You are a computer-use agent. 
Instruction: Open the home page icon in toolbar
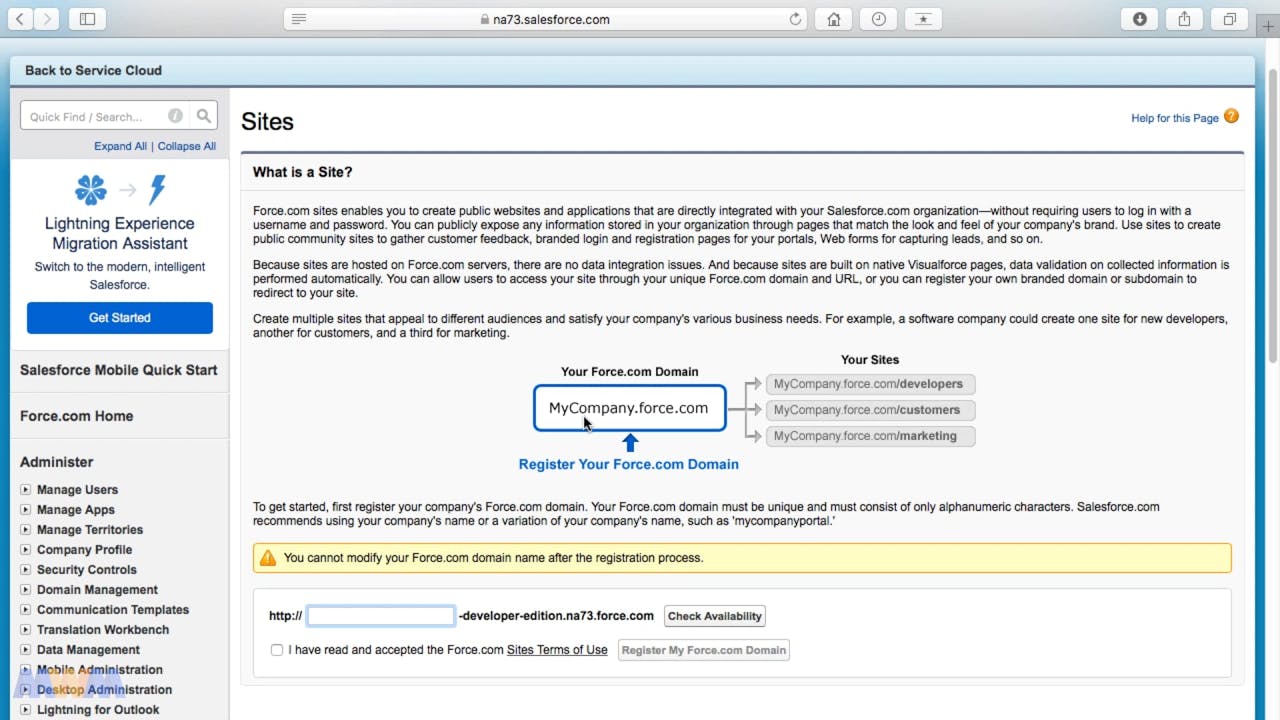pos(834,19)
